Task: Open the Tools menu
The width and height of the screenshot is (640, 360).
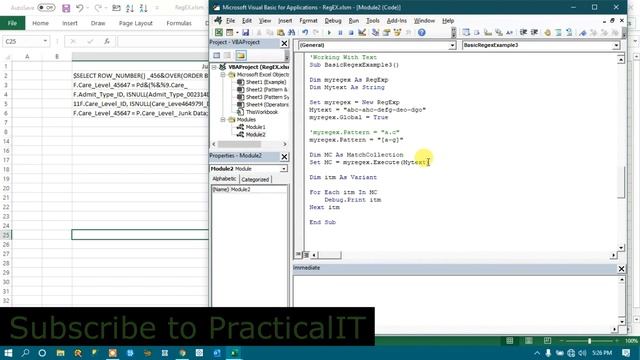Action: pyautogui.click(x=373, y=20)
